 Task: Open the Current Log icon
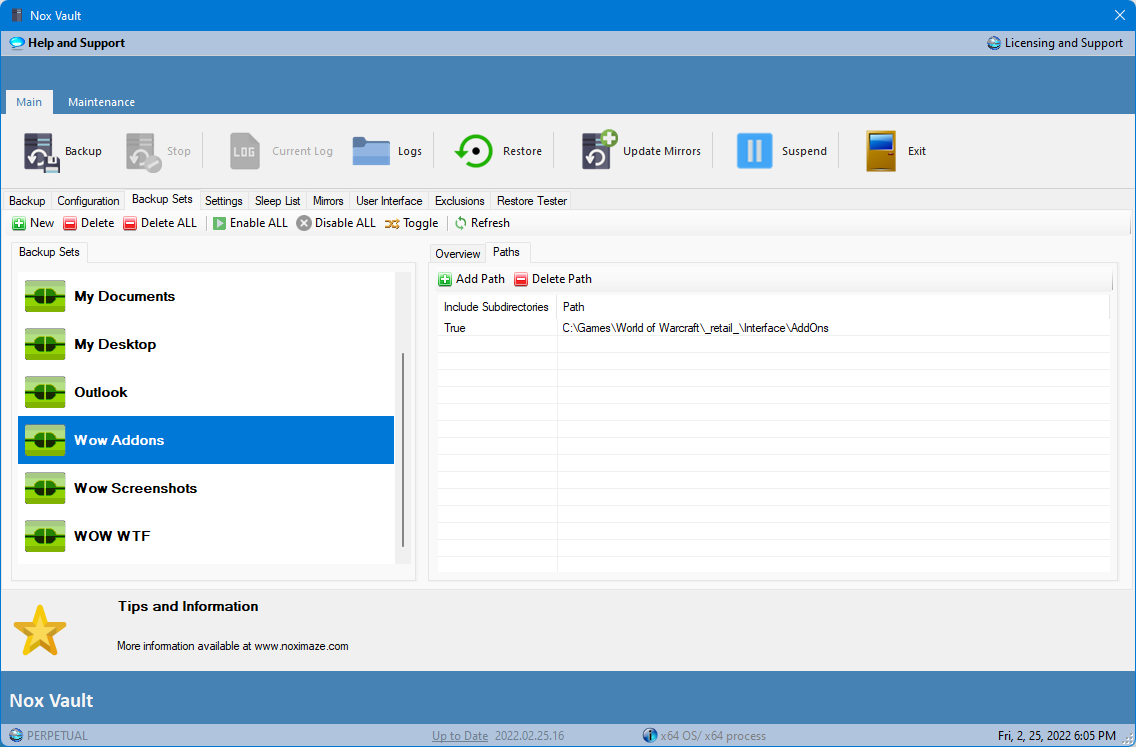tap(245, 151)
